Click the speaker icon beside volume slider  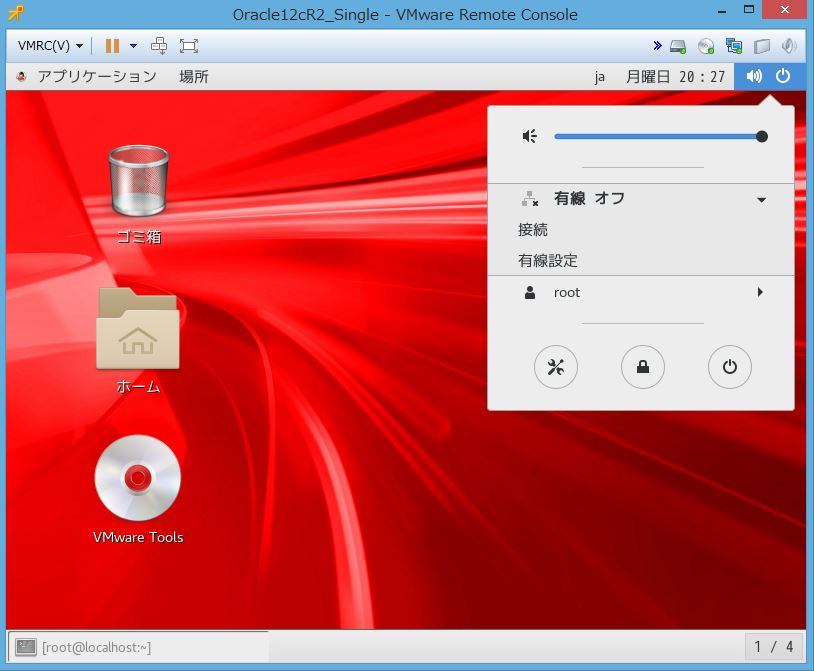[530, 136]
